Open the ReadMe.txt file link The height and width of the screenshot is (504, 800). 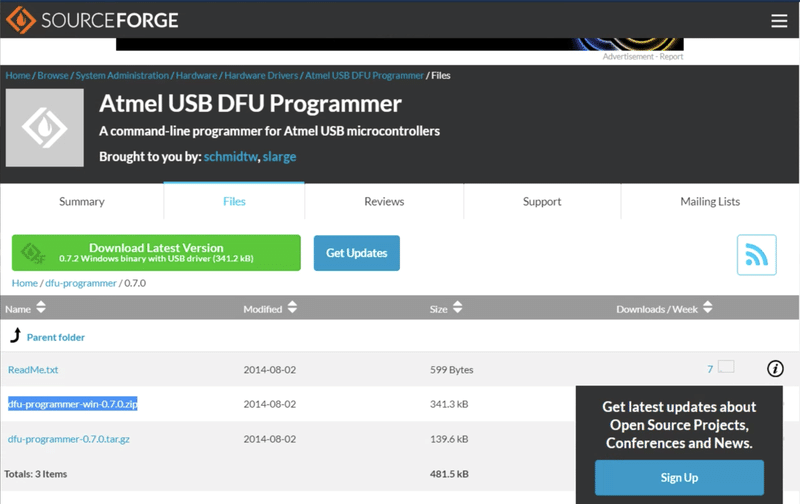click(x=33, y=370)
